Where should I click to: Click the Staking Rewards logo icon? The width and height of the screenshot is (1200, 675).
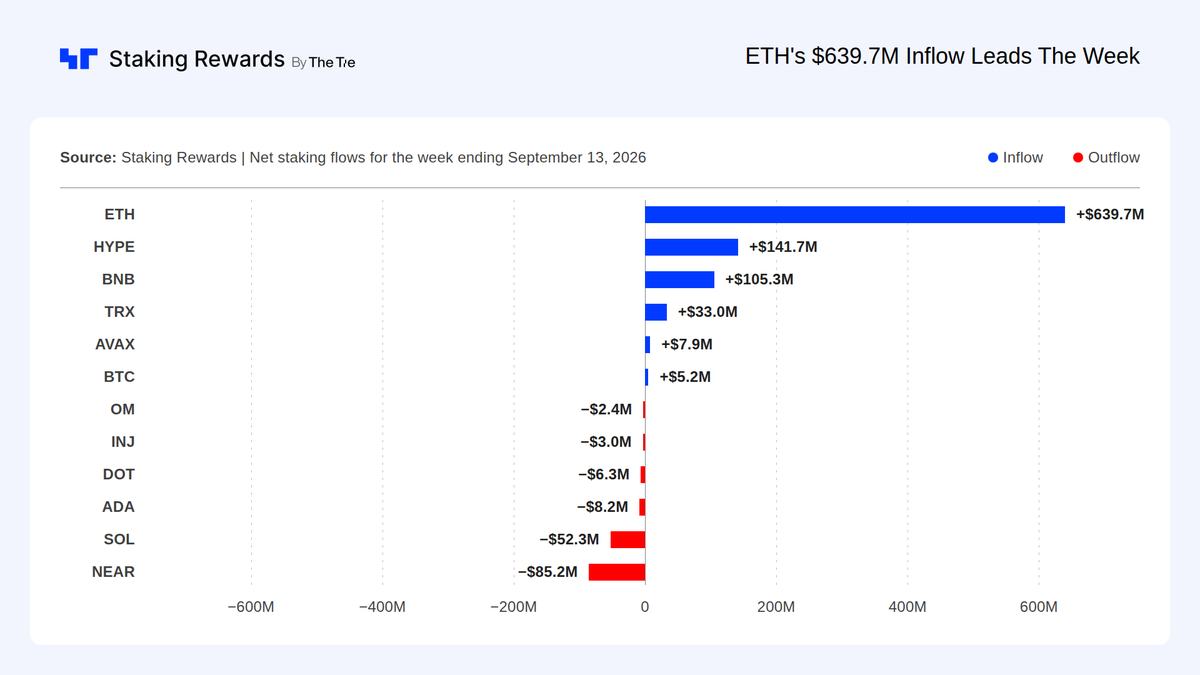[78, 58]
